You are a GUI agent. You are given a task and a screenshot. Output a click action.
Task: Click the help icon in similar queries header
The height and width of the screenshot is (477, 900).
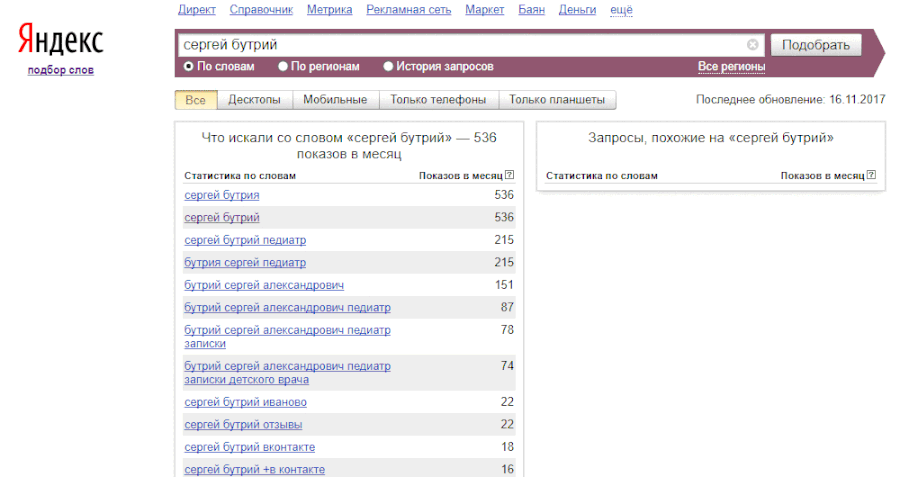tap(871, 175)
